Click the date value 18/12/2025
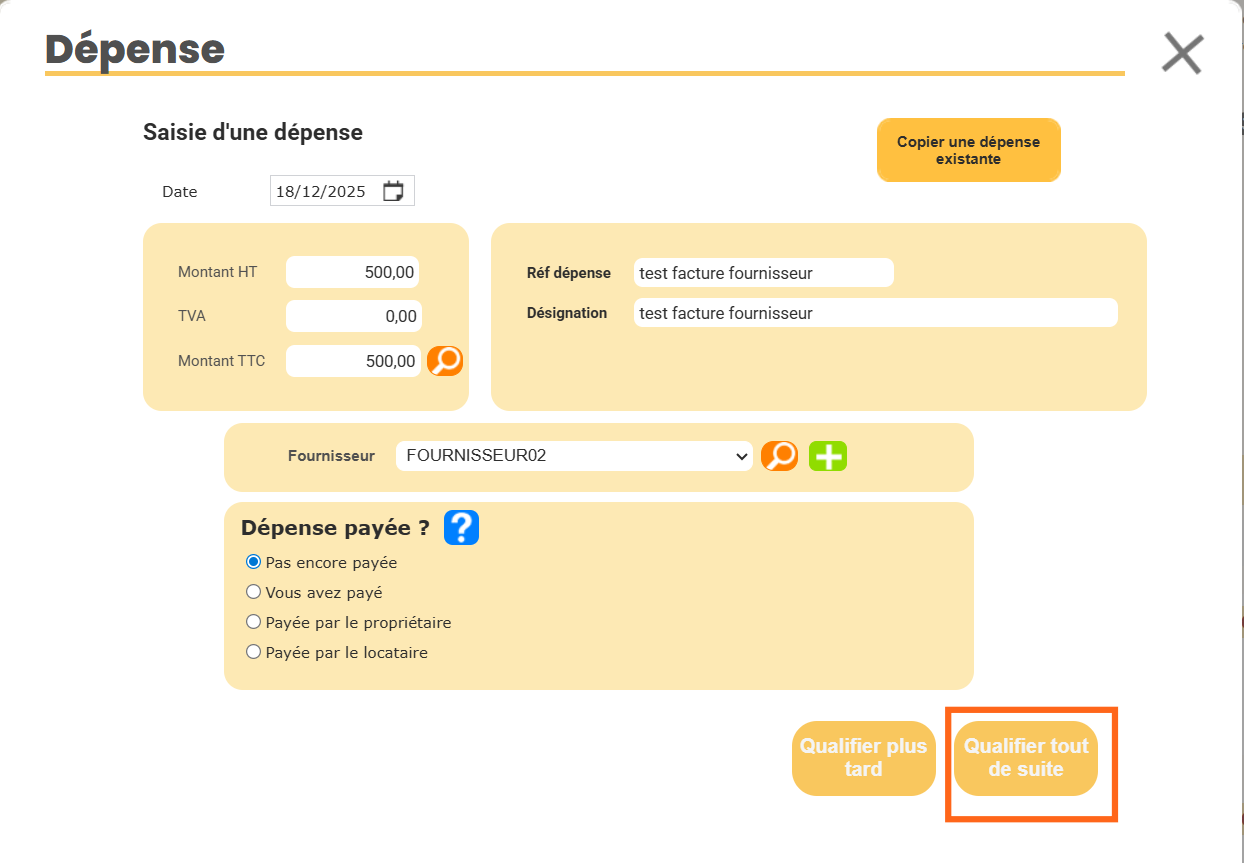Viewport: 1244px width, 863px height. click(x=322, y=191)
